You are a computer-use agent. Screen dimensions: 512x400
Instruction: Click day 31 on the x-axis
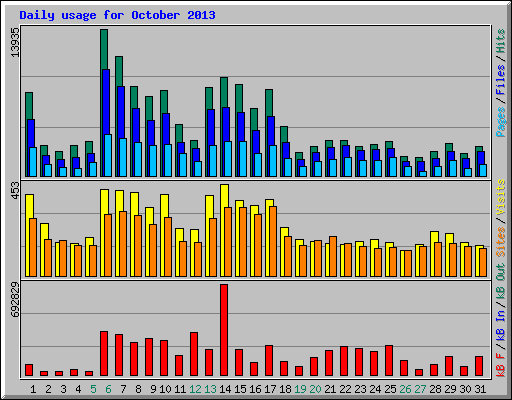pos(480,389)
